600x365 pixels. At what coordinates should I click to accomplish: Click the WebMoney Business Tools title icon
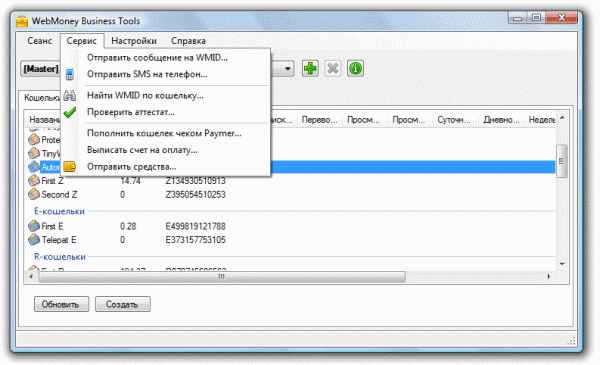[22, 21]
